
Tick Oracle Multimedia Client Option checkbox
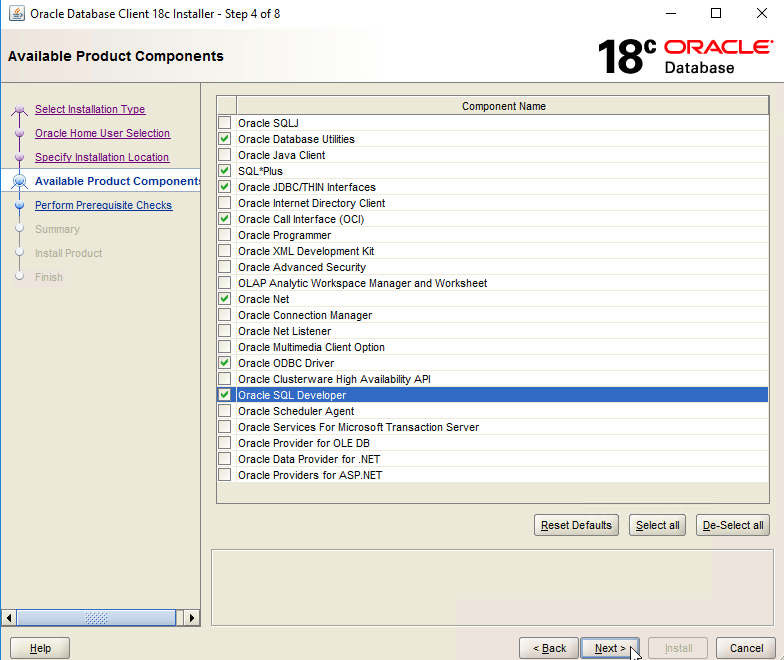pos(224,346)
